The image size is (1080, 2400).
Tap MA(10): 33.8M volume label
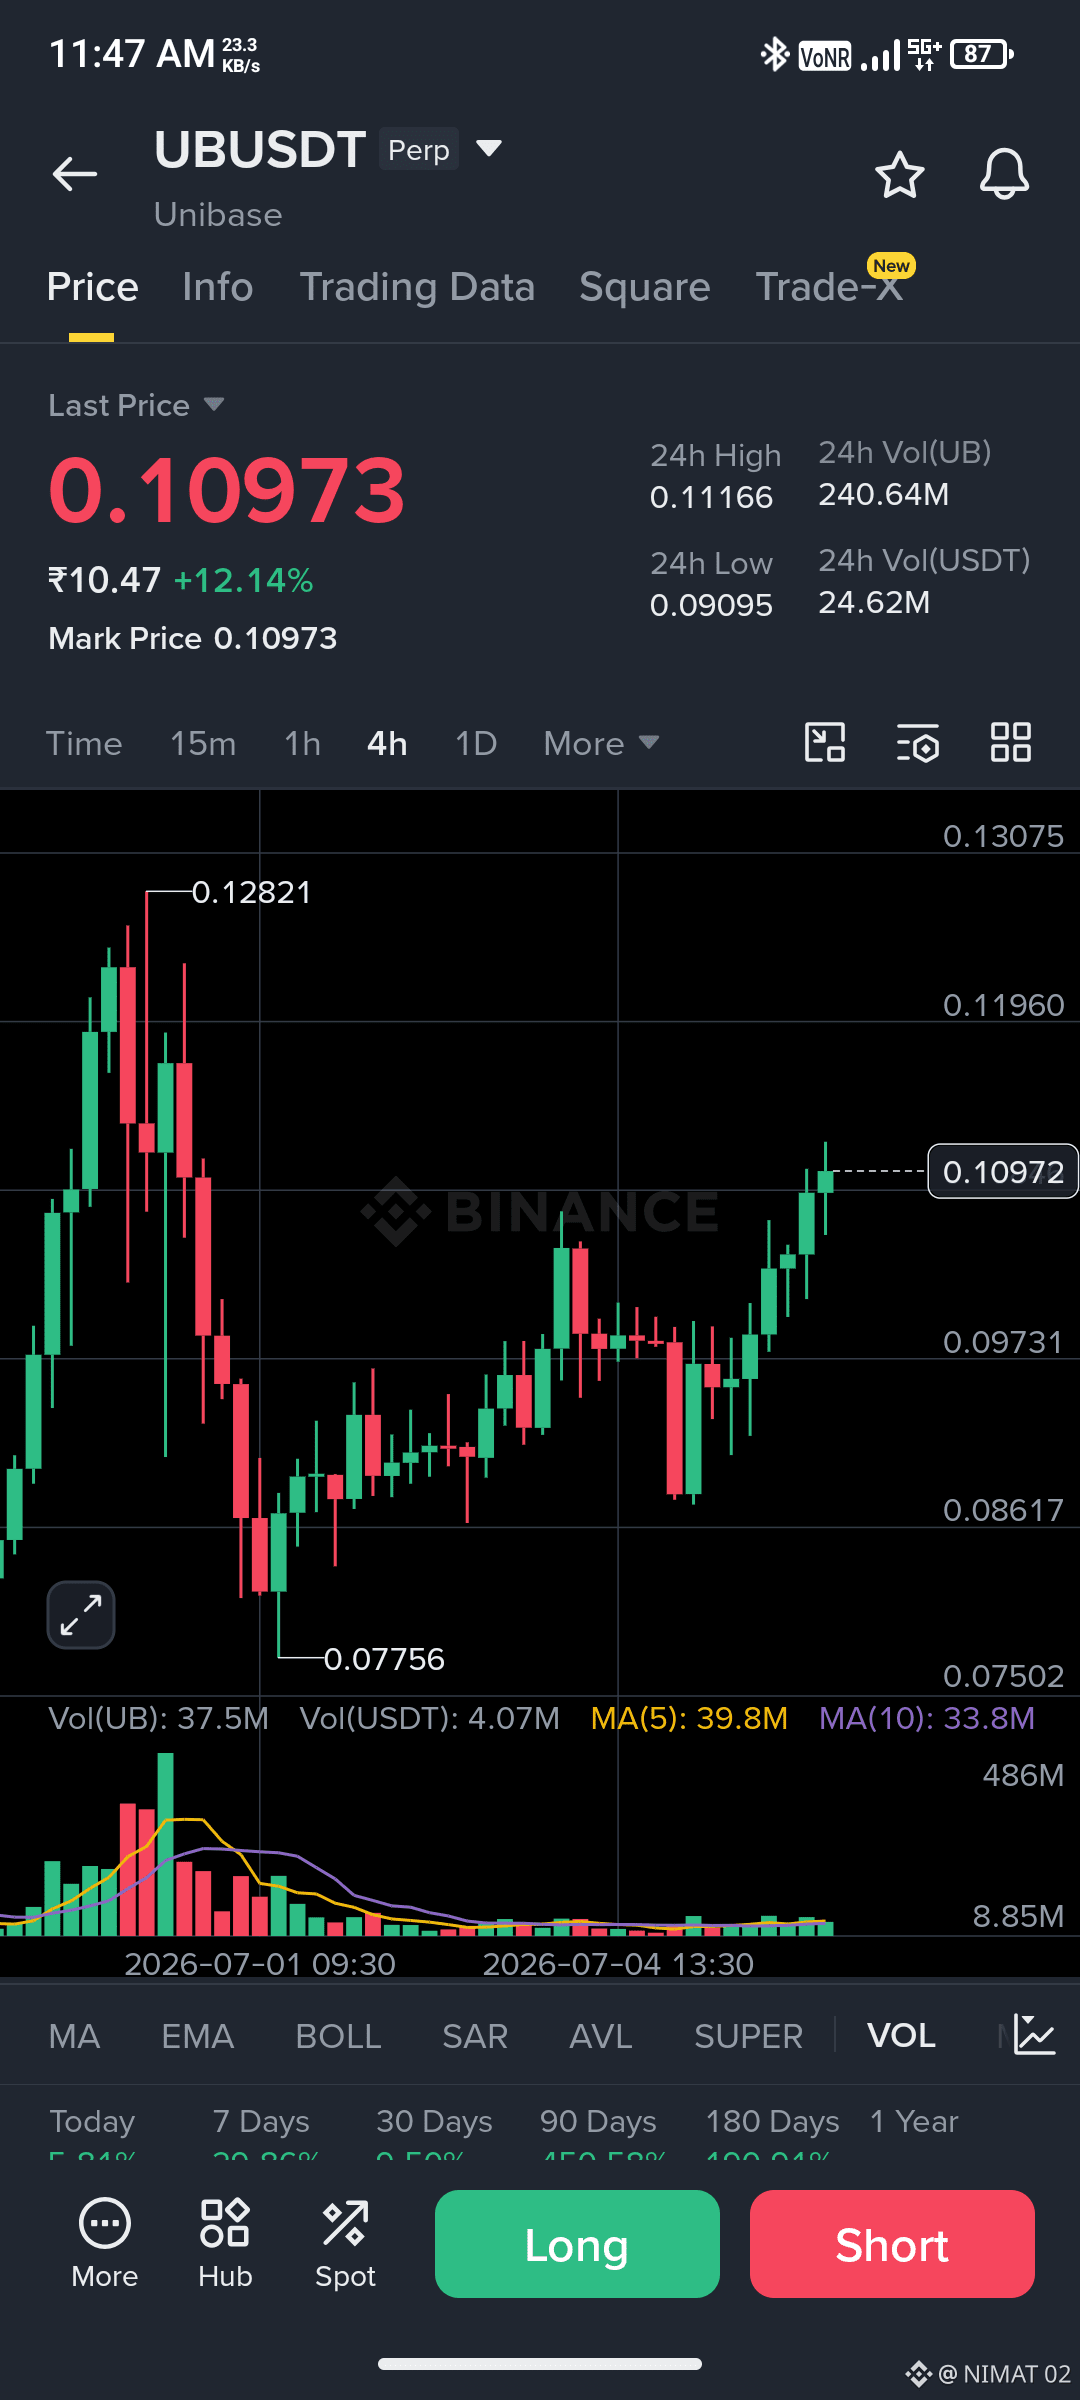[x=927, y=1718]
